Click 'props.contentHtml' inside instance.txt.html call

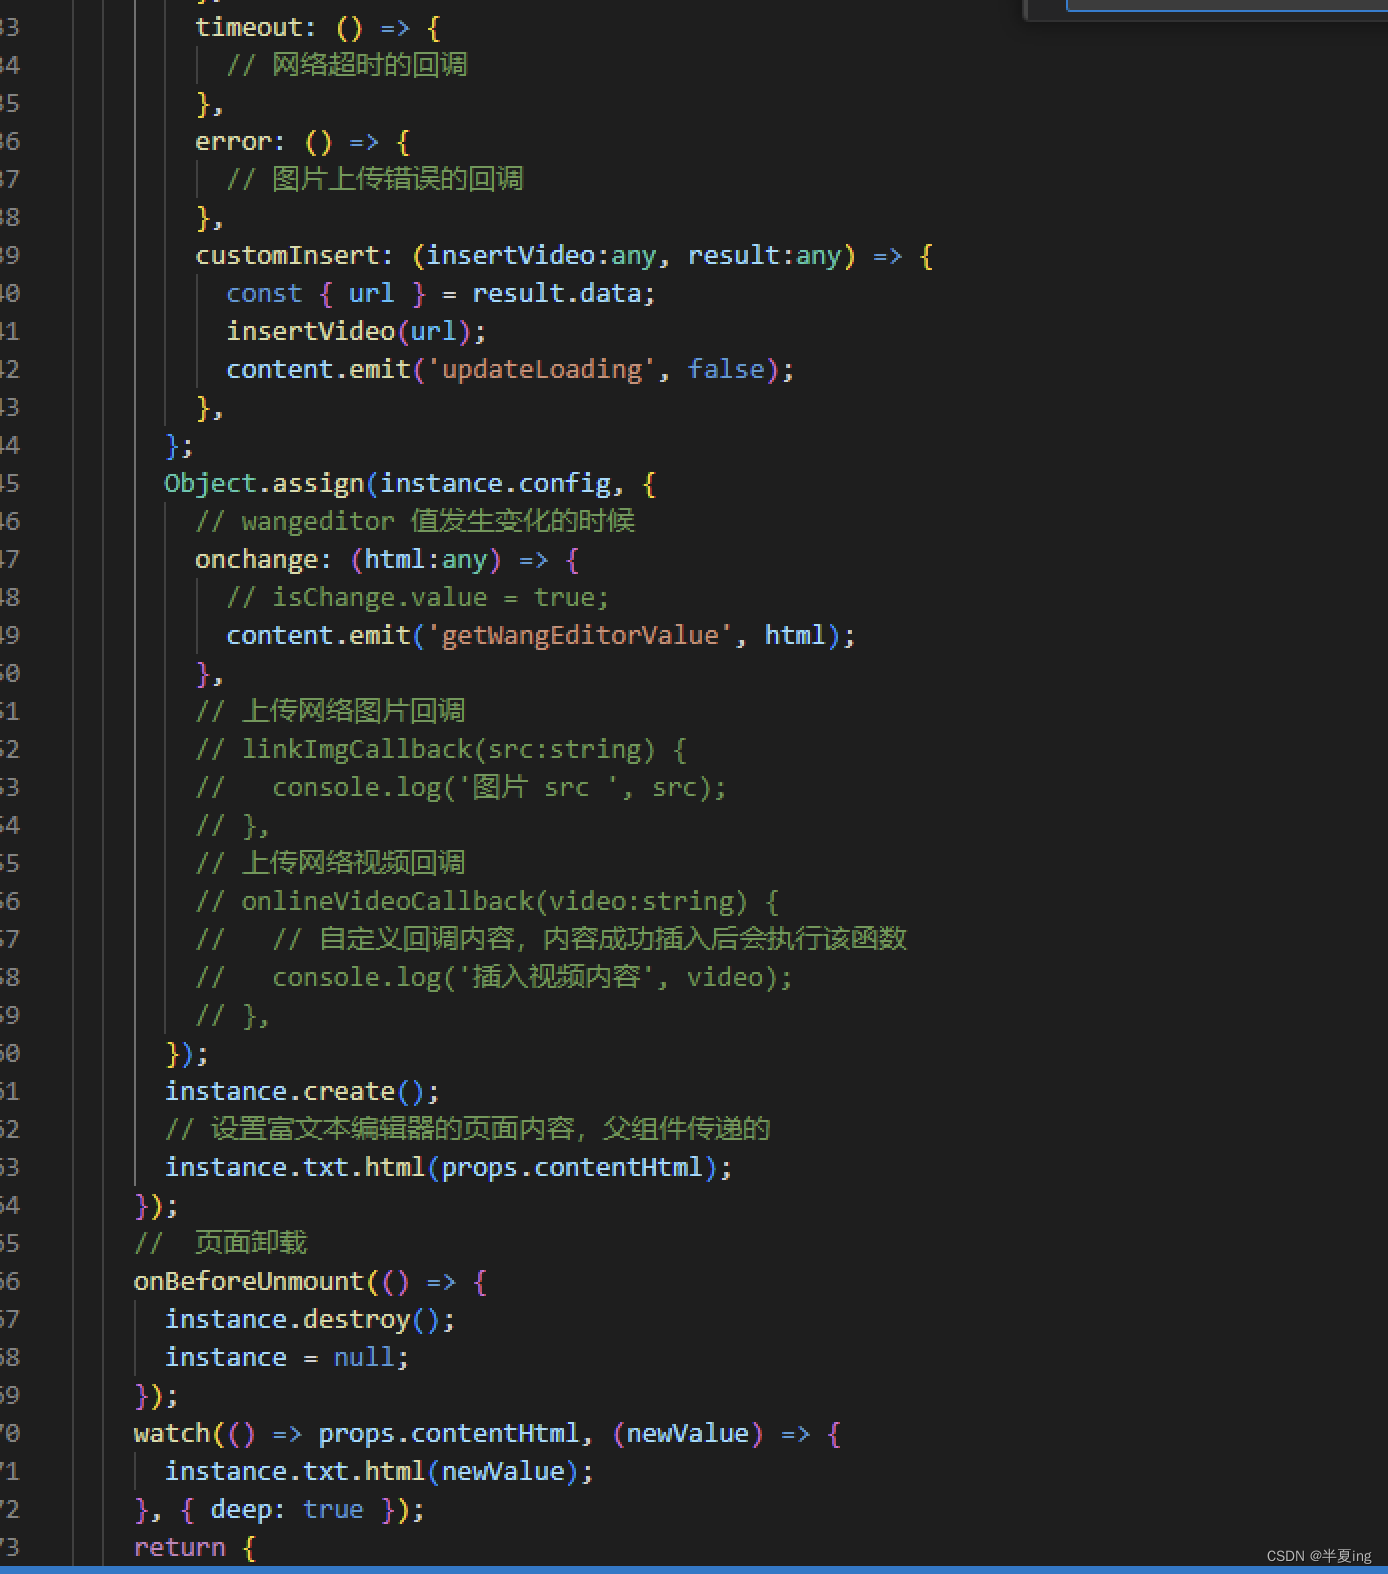coord(572,1167)
